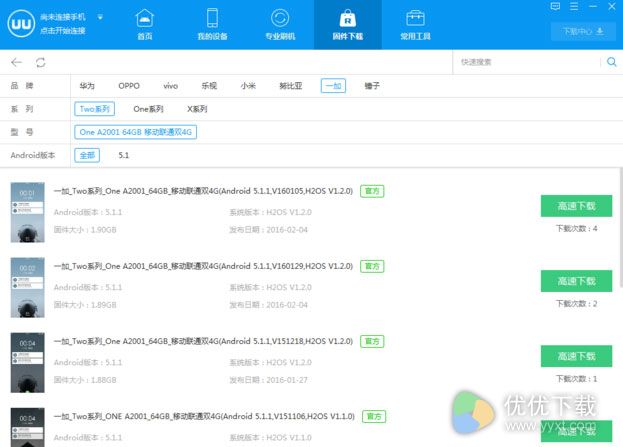Click 下载次数：1 text
This screenshot has height=447, width=623.
click(577, 379)
